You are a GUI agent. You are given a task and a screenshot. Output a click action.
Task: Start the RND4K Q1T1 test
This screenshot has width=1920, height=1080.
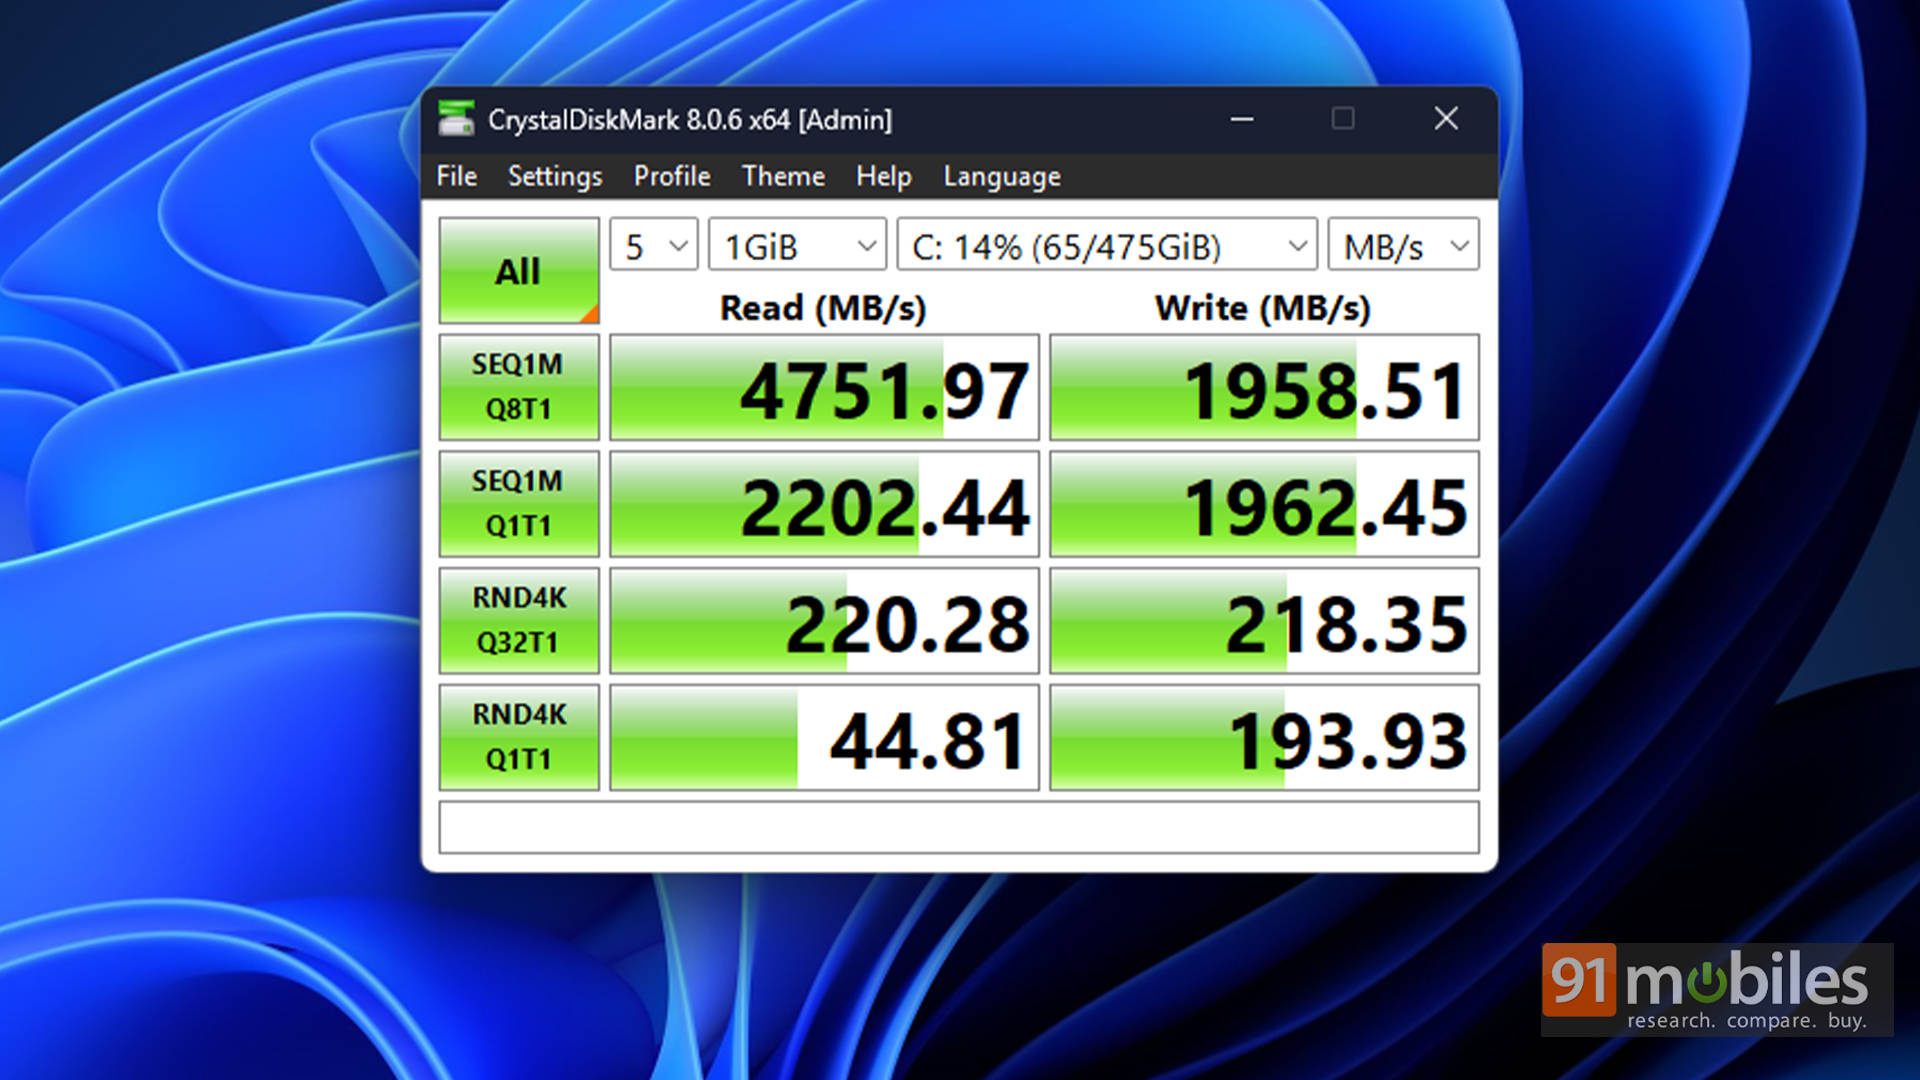[519, 738]
